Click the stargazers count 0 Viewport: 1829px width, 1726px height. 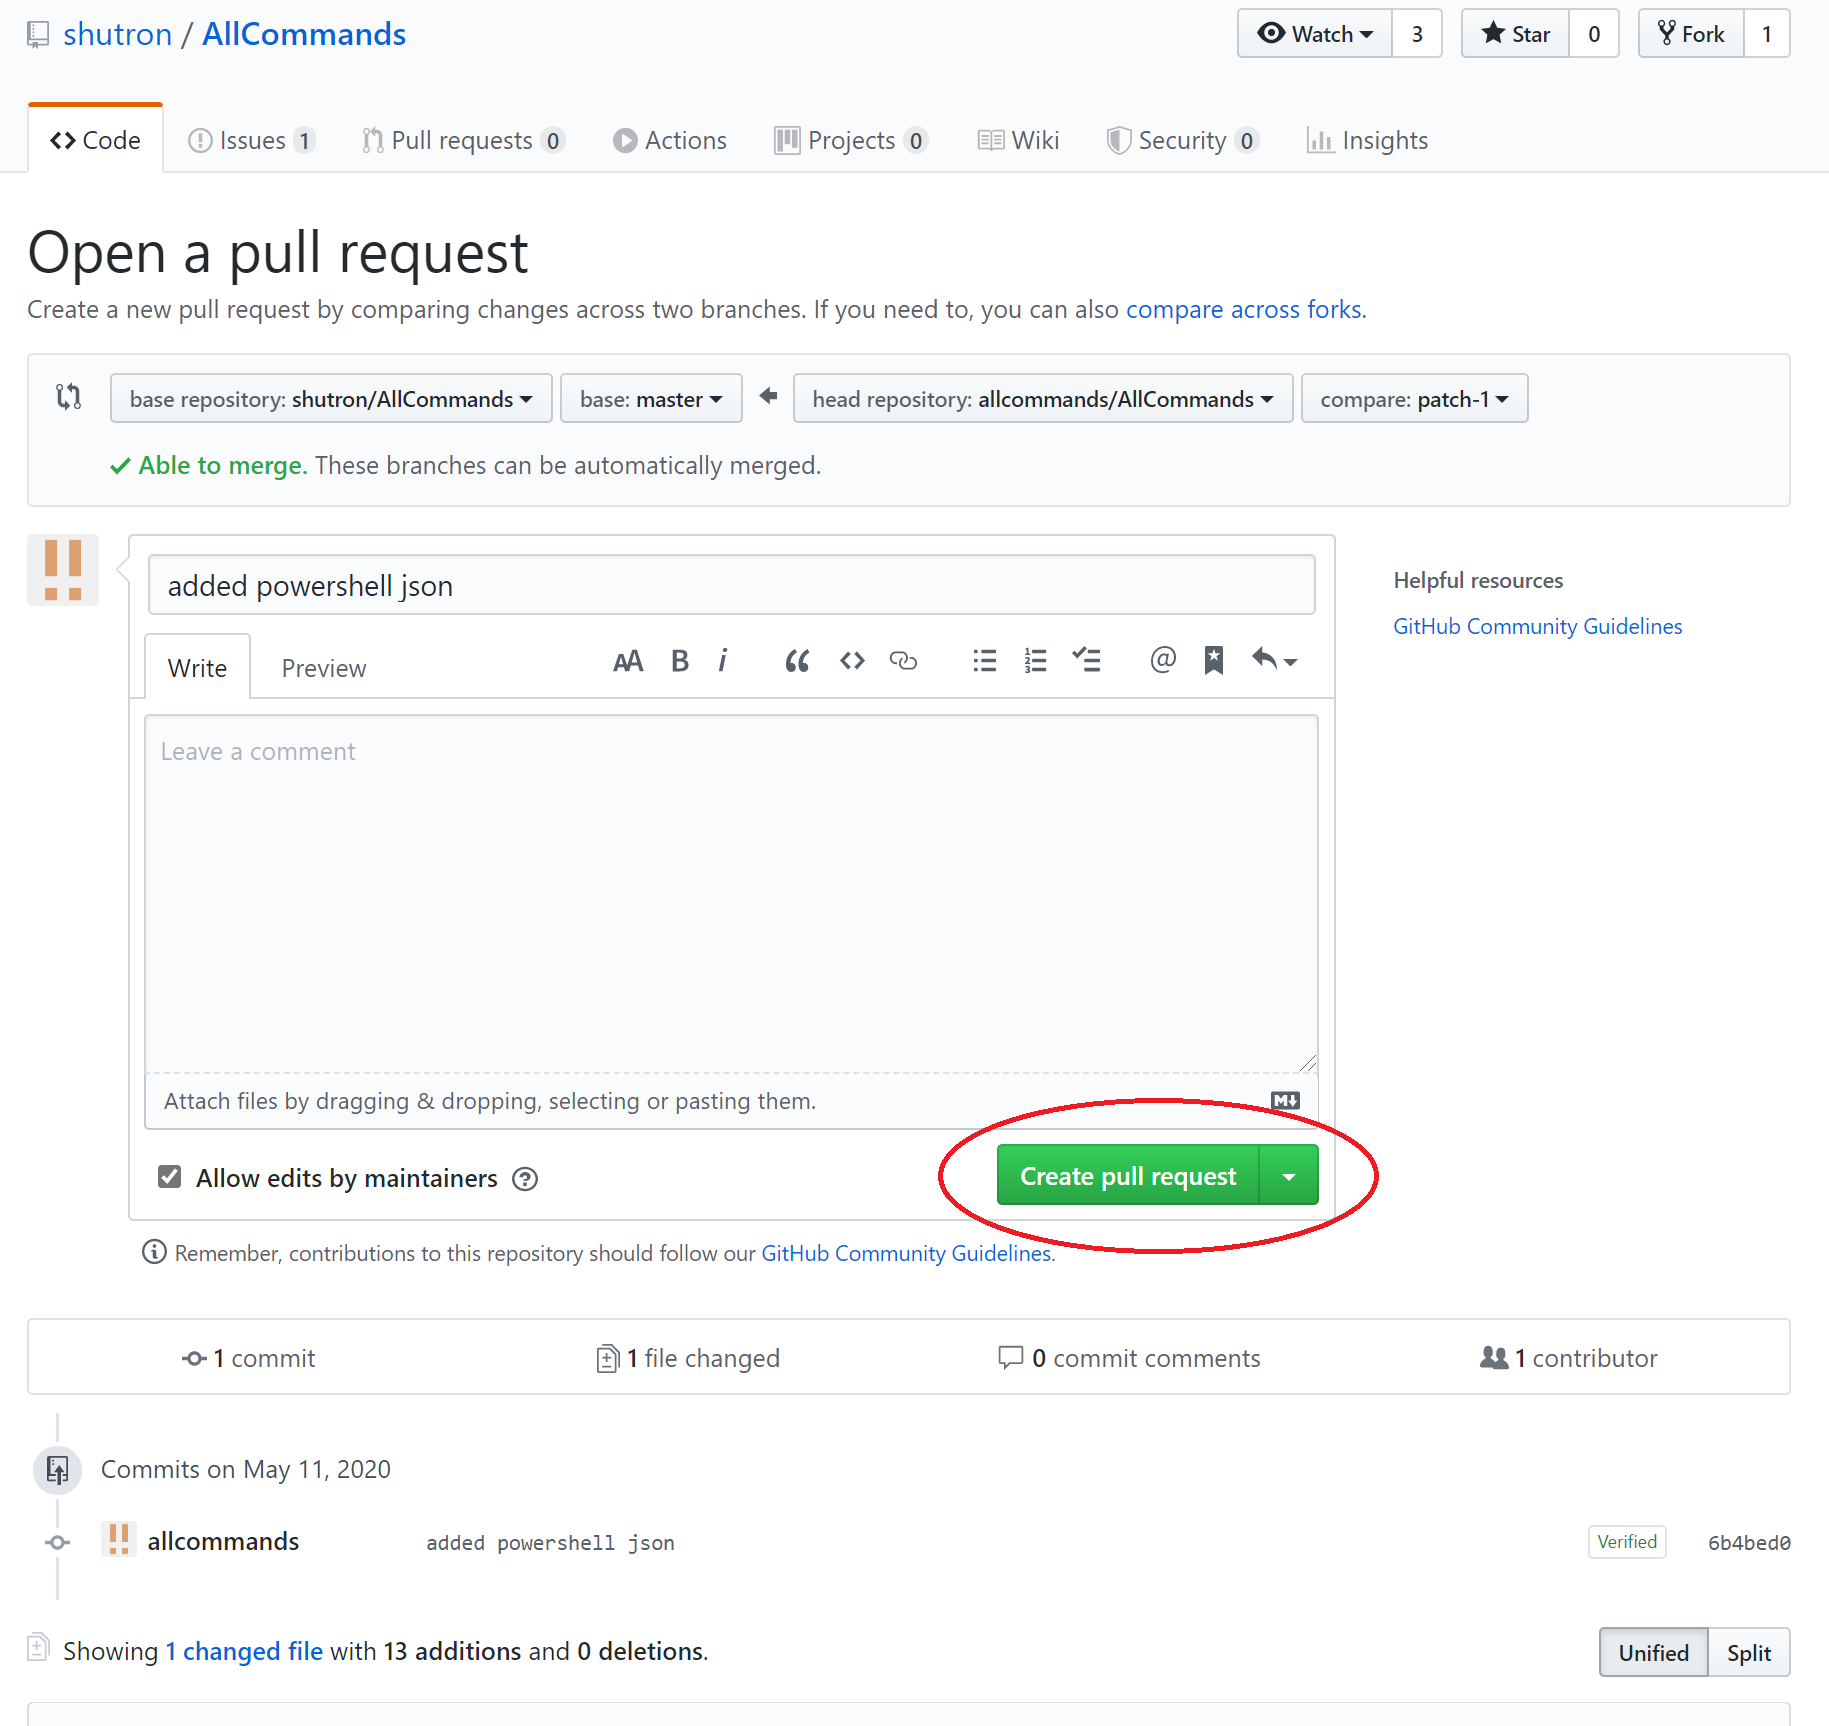(1594, 34)
